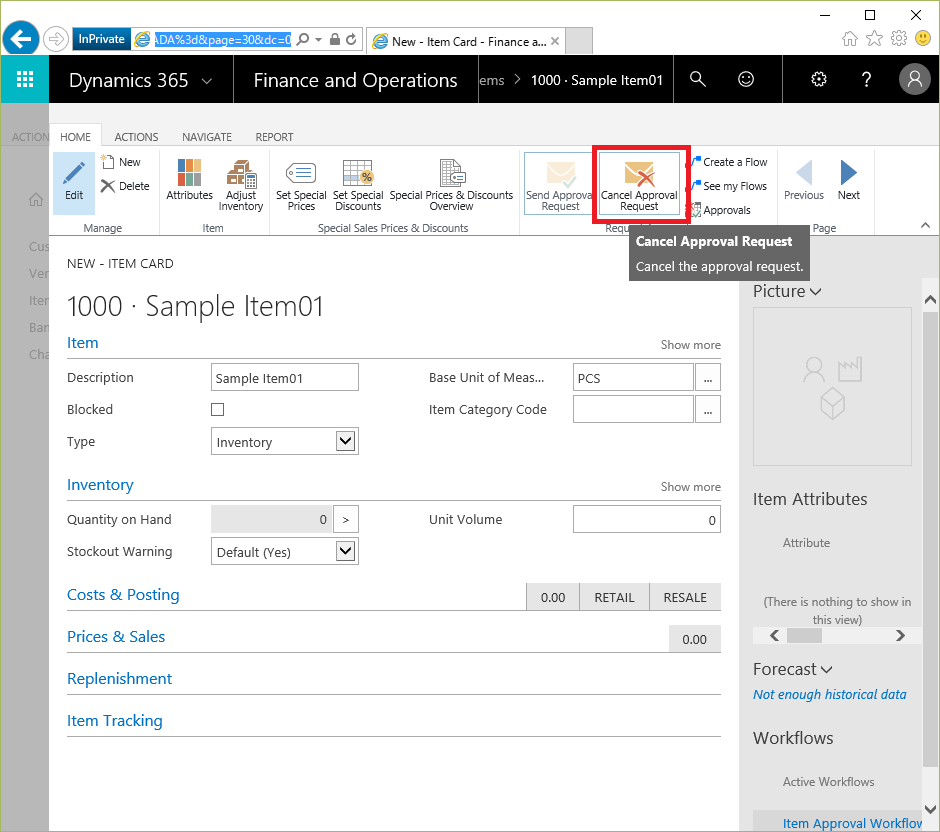
Task: Expand the Prices & Sales section
Action: pyautogui.click(x=116, y=637)
